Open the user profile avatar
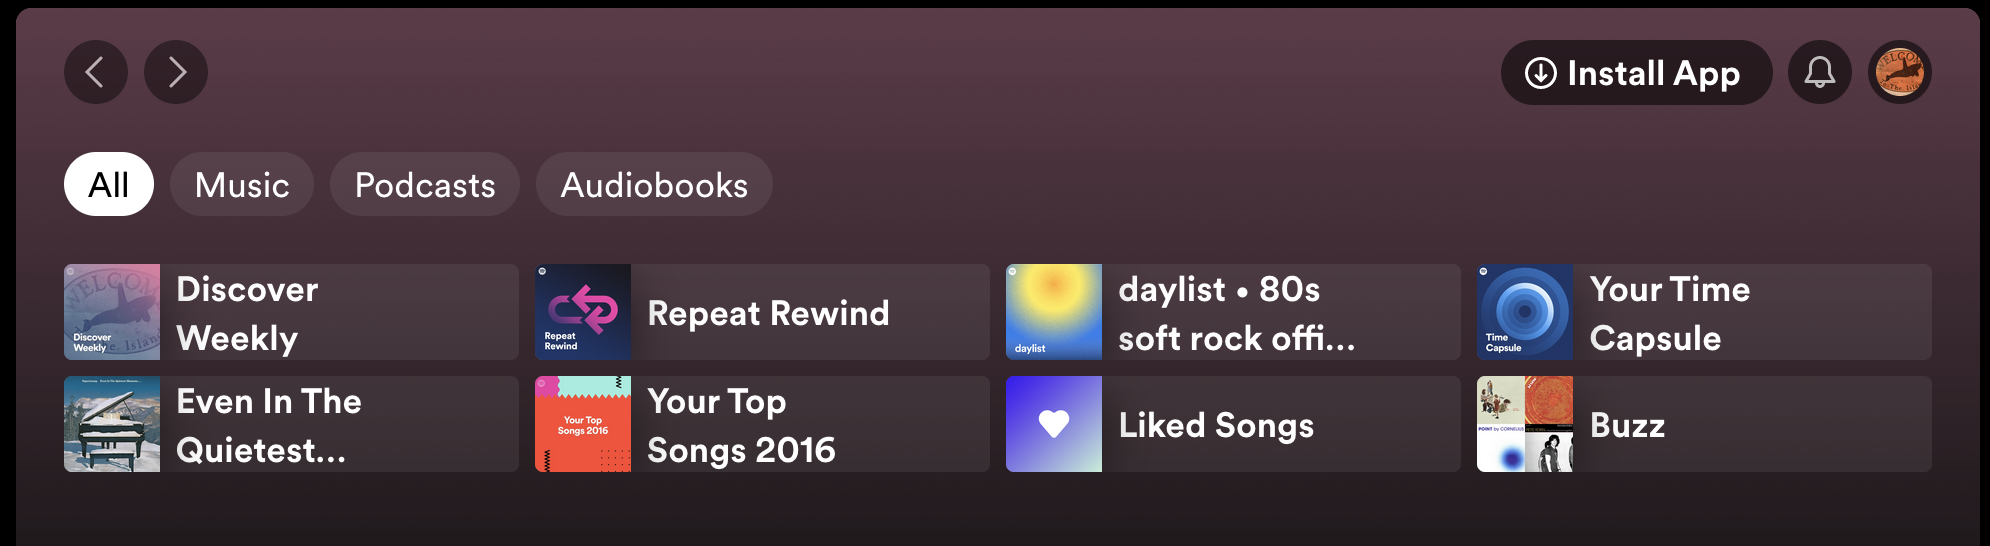1990x546 pixels. 1899,72
